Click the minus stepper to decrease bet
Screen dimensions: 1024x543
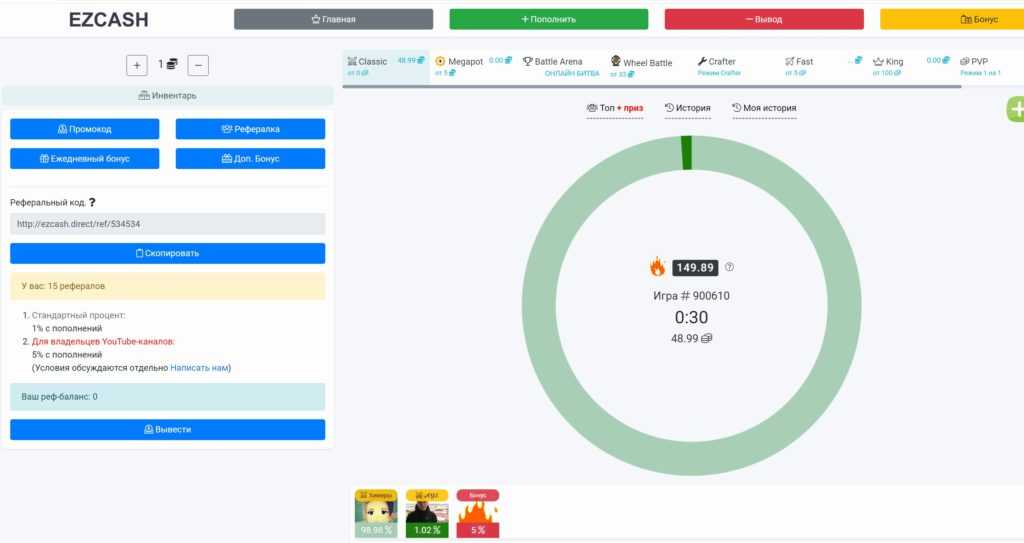(x=198, y=65)
